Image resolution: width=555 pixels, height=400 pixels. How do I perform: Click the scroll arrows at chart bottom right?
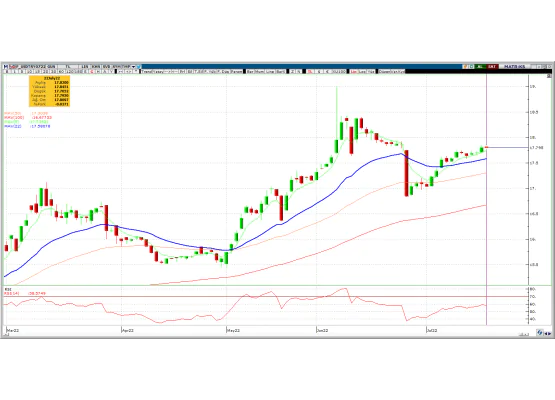pyautogui.click(x=547, y=333)
